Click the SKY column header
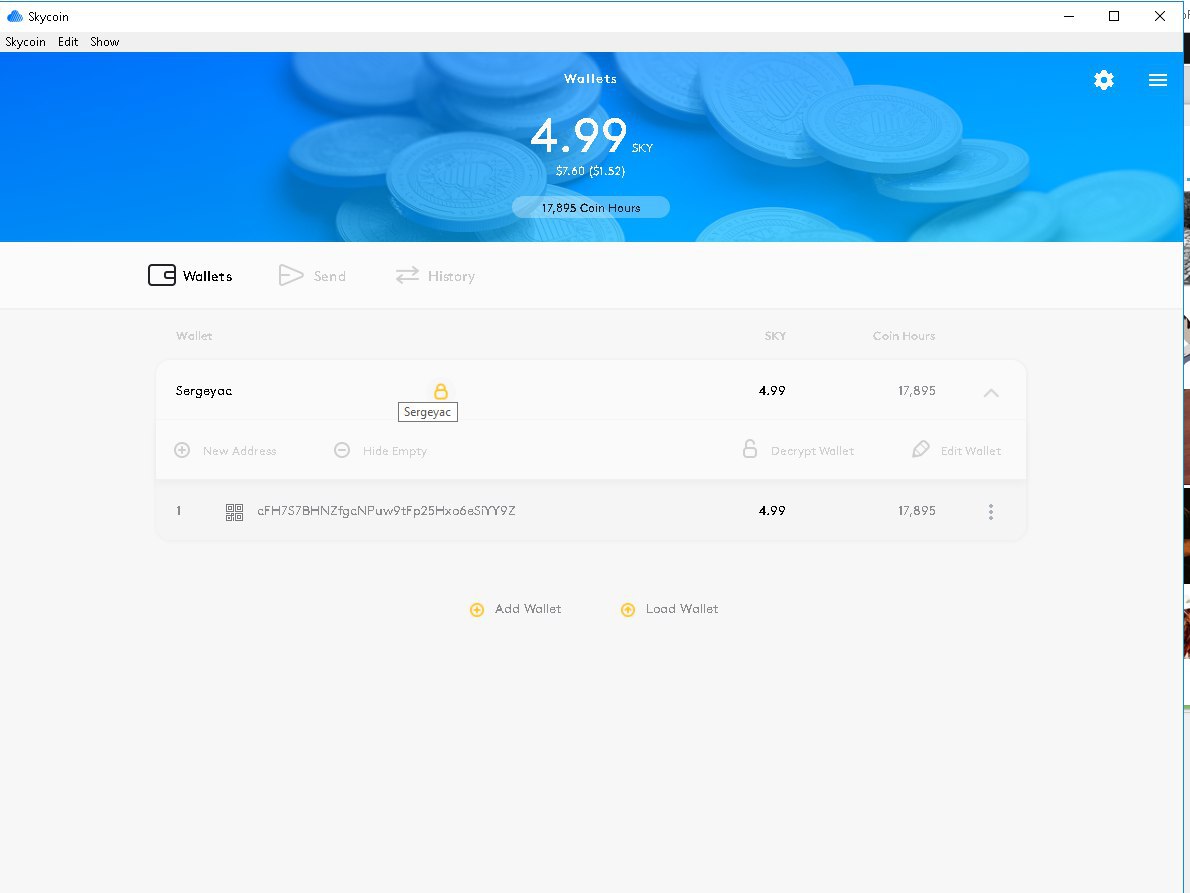1190x893 pixels. (775, 335)
